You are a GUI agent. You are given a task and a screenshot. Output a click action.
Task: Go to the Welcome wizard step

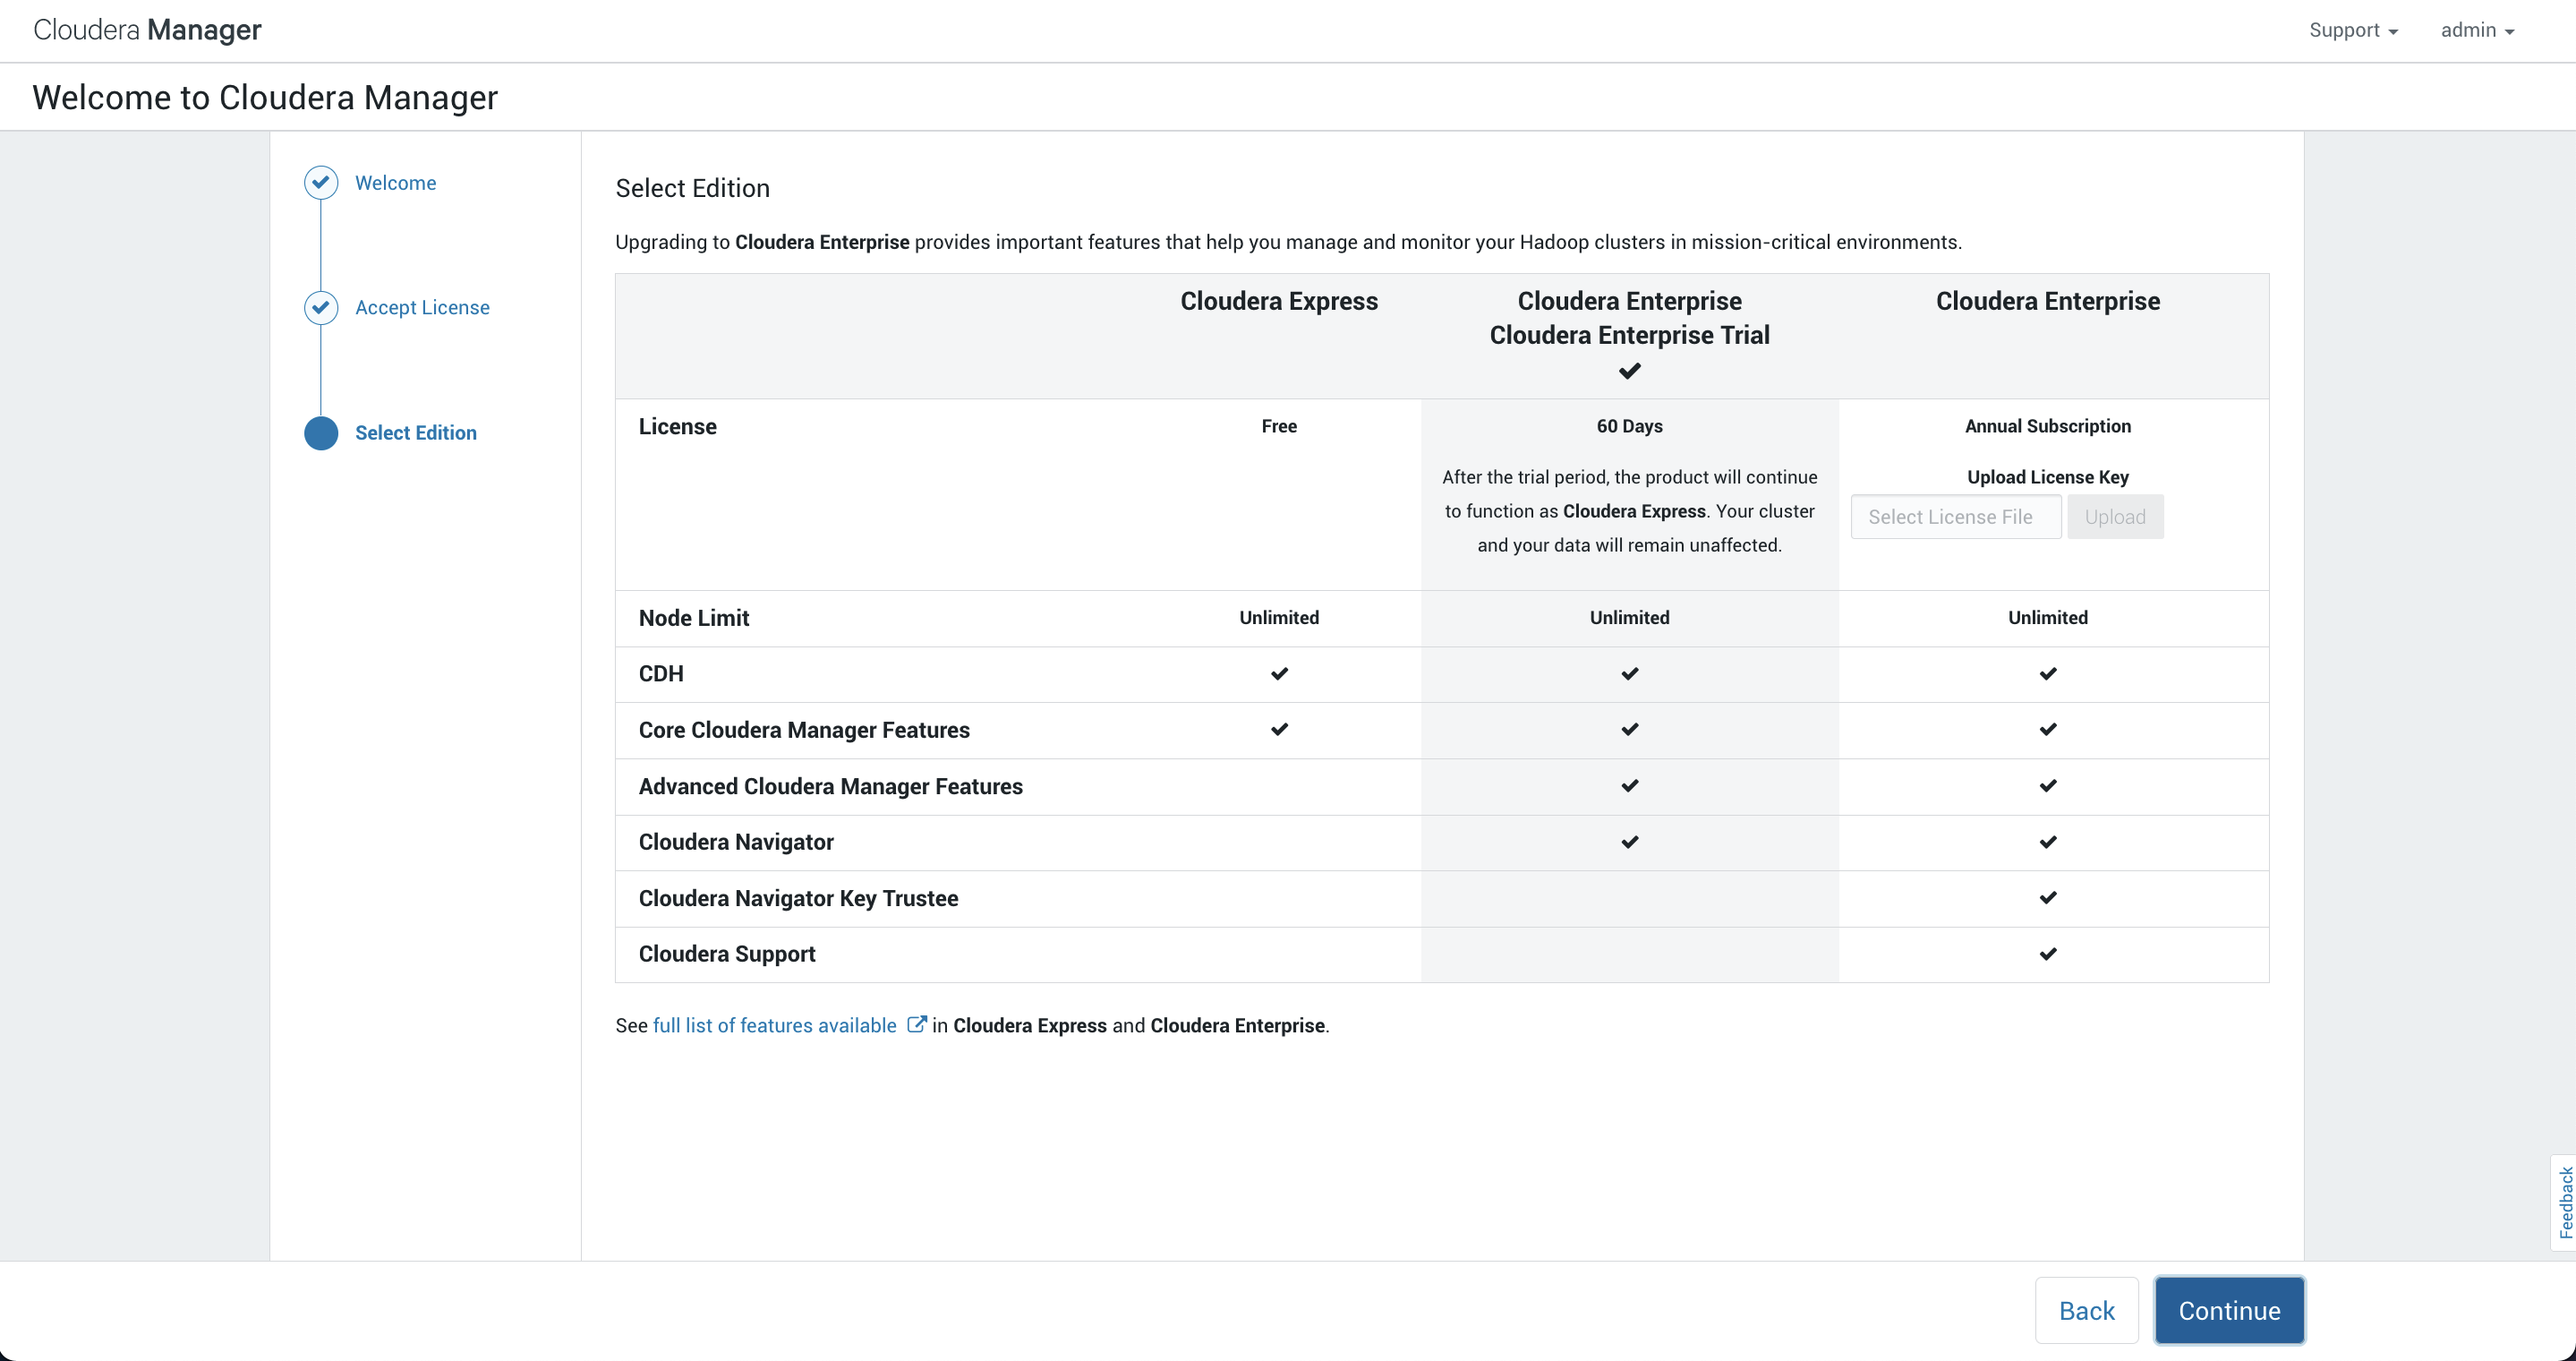[x=395, y=183]
